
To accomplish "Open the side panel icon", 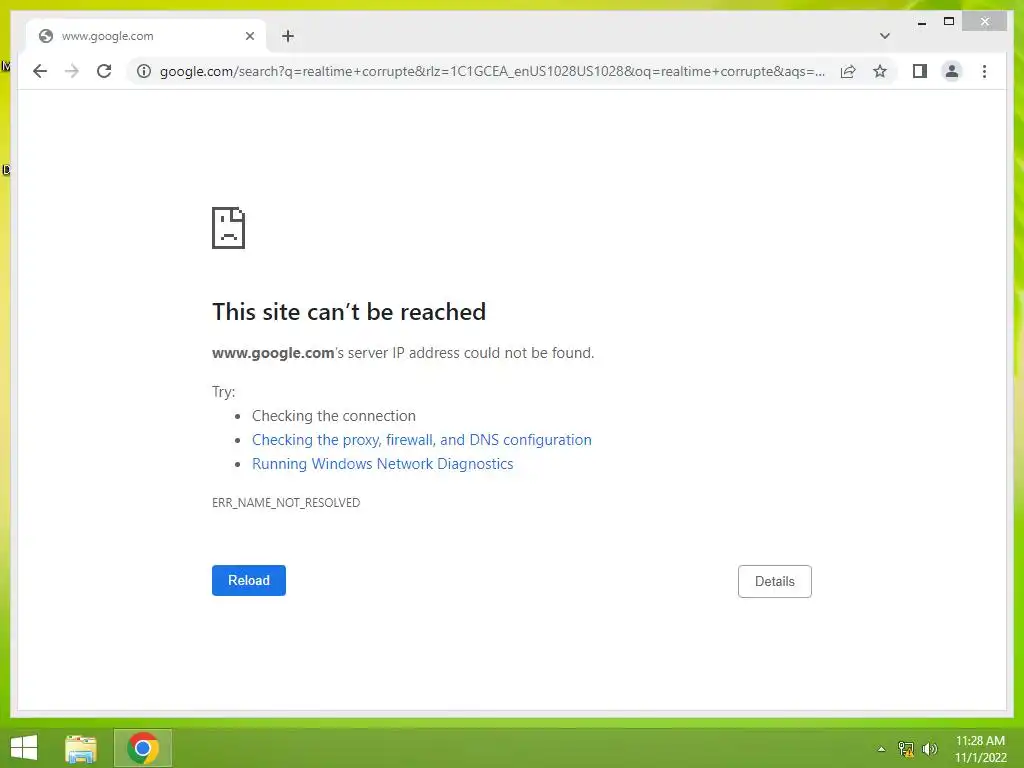I will pos(920,71).
